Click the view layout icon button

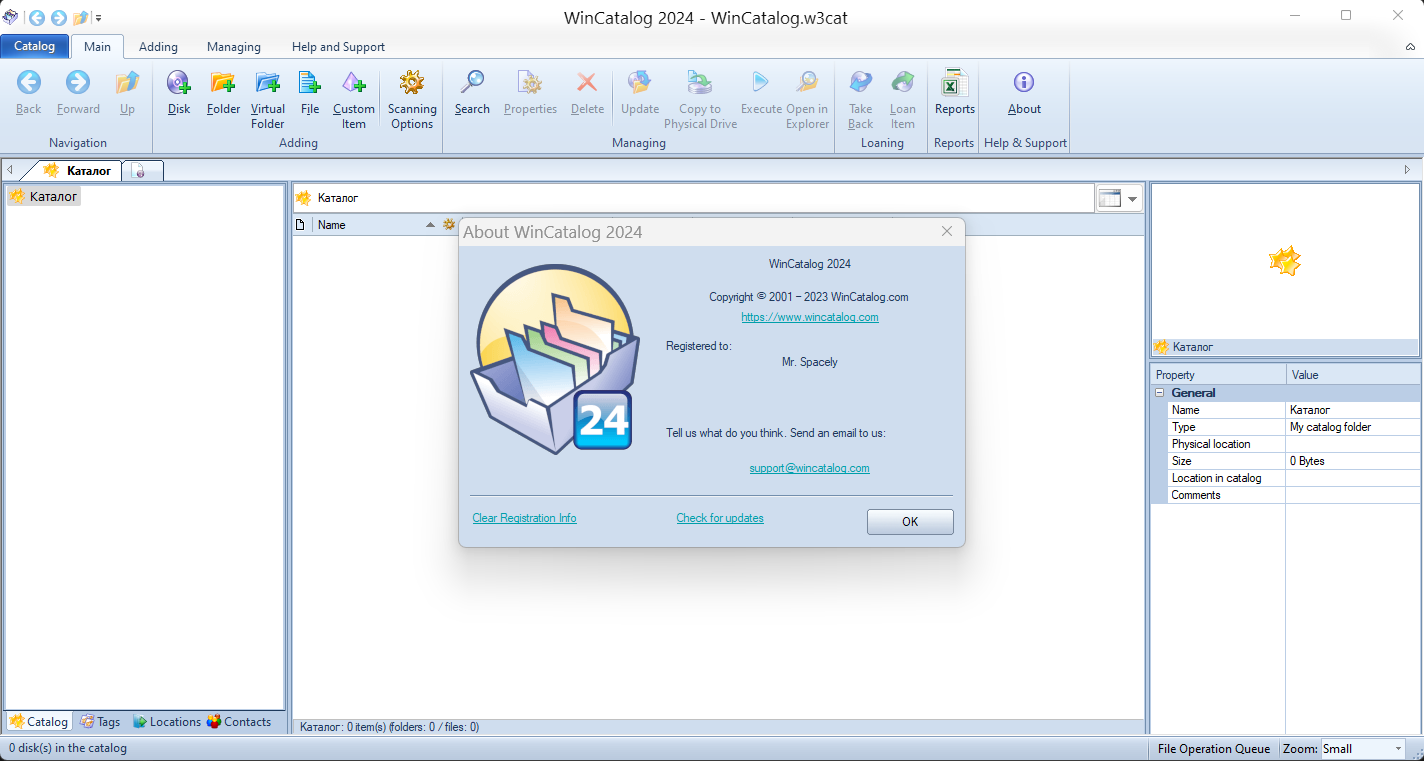(1110, 199)
